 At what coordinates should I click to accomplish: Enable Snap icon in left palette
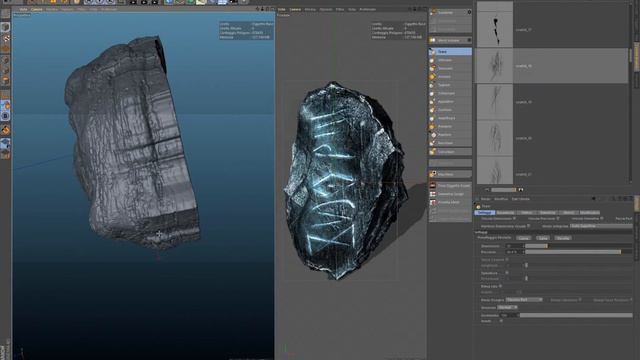5,131
